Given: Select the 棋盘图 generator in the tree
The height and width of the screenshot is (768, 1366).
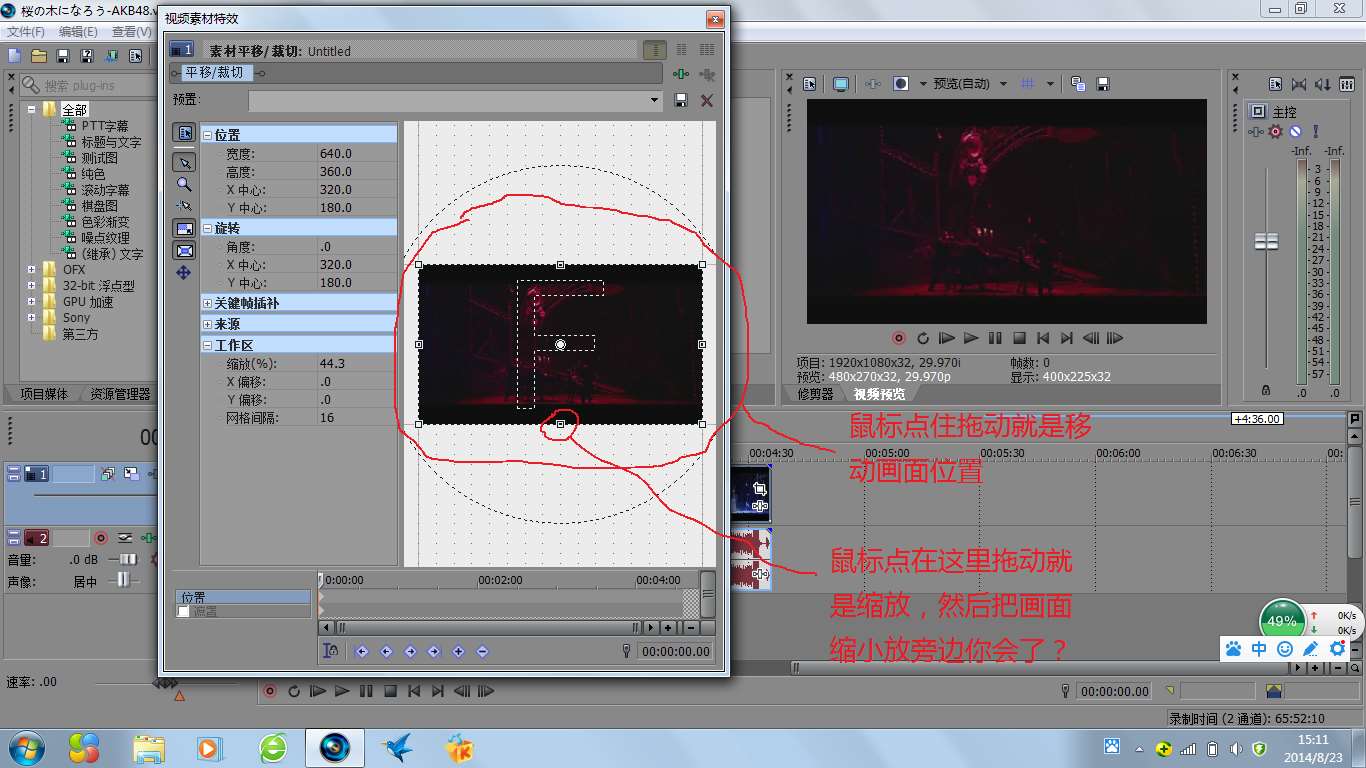Looking at the screenshot, I should click(99, 205).
